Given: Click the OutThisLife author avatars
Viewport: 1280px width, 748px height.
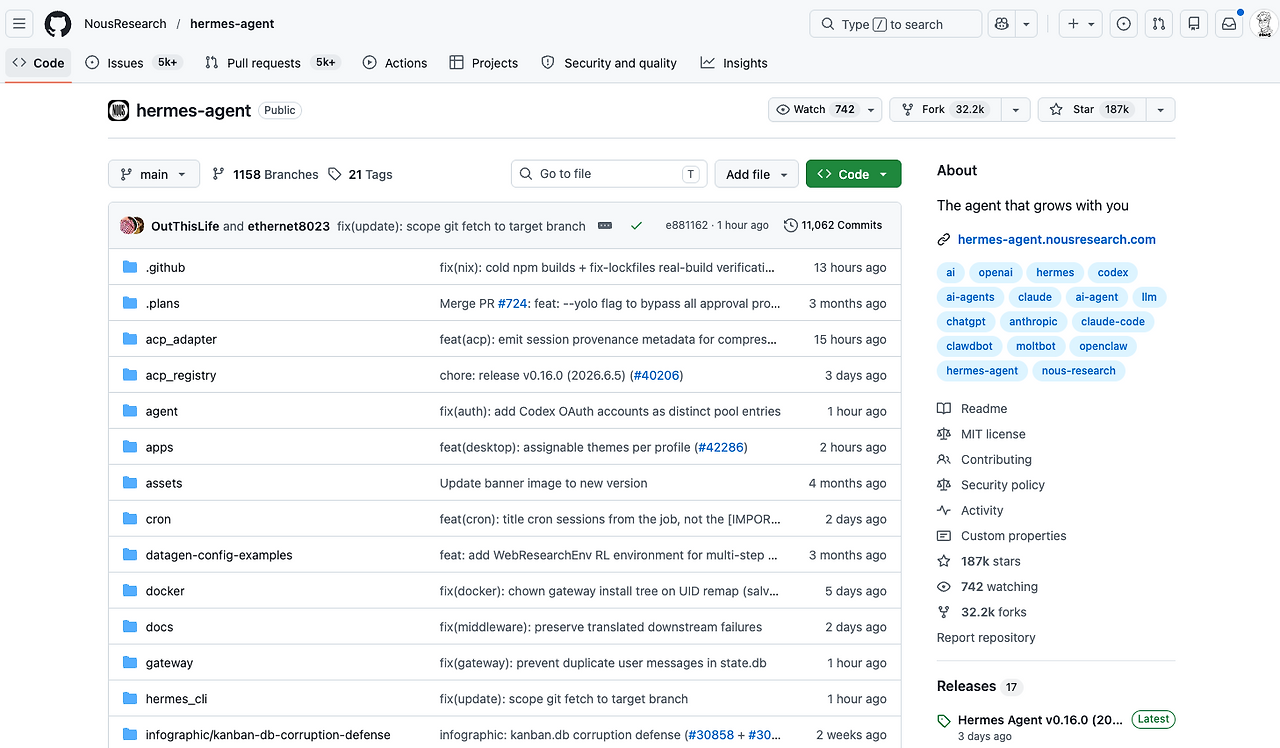Looking at the screenshot, I should (x=131, y=226).
